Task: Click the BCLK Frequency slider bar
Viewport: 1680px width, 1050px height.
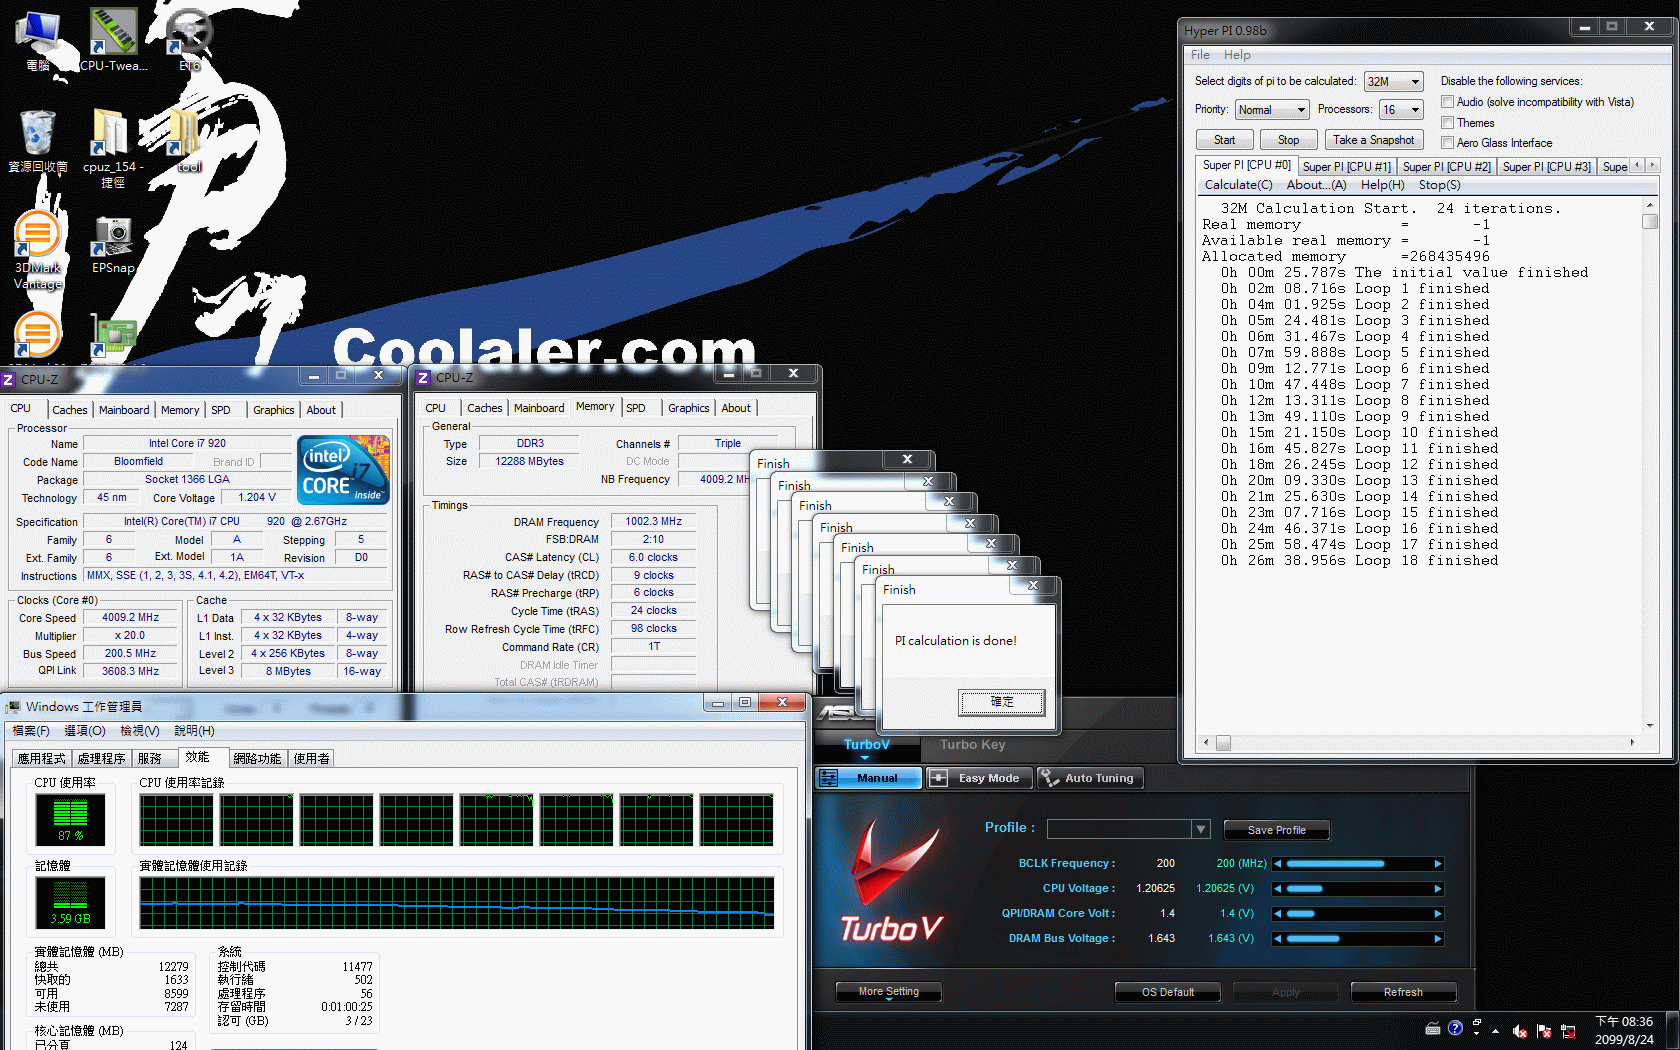Action: click(1358, 863)
